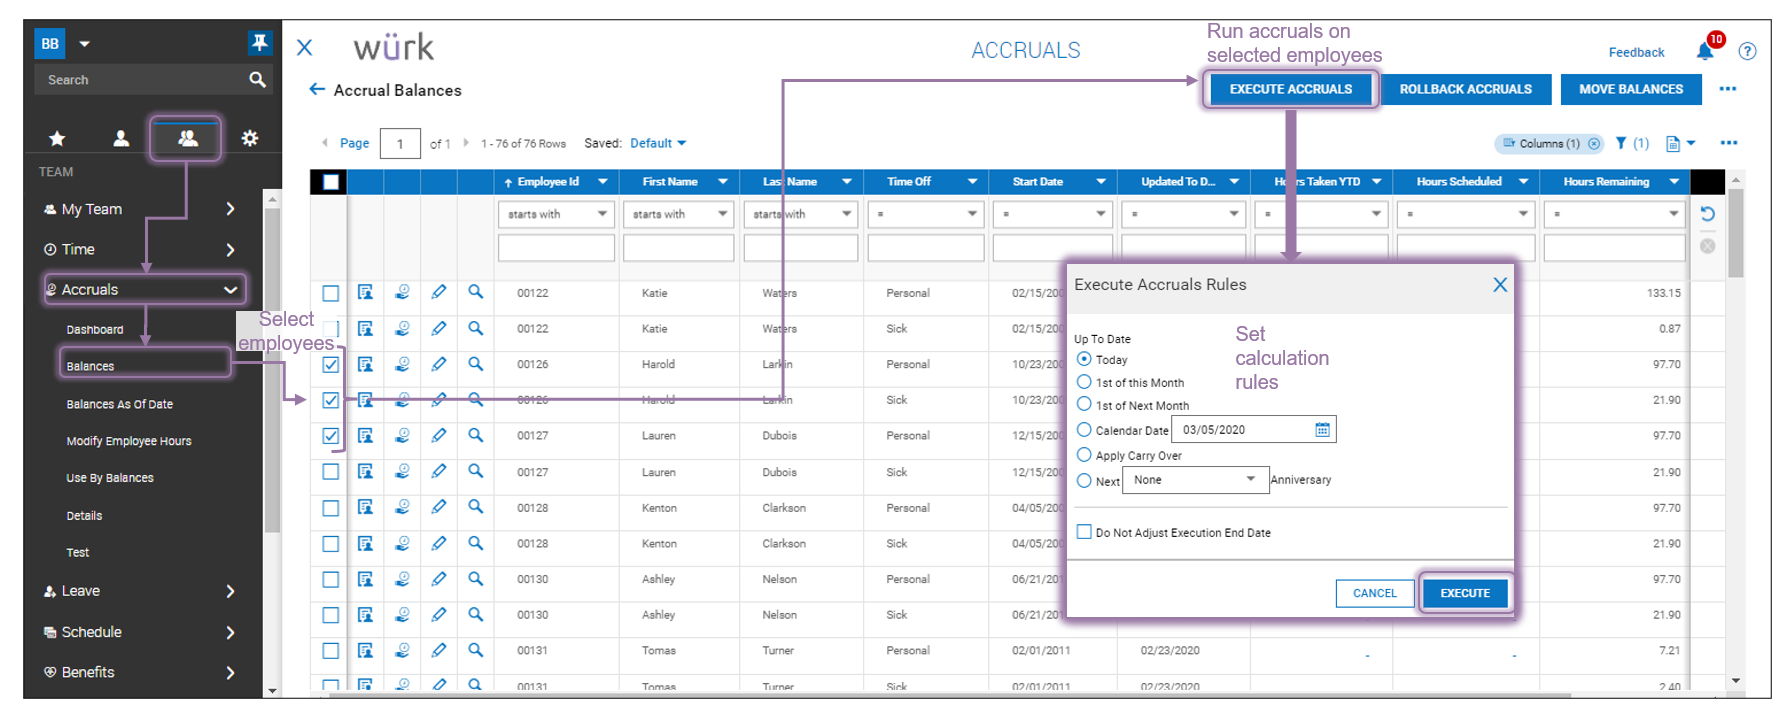The width and height of the screenshot is (1780, 712).
Task: Open the BB account dropdown arrow
Action: click(85, 44)
